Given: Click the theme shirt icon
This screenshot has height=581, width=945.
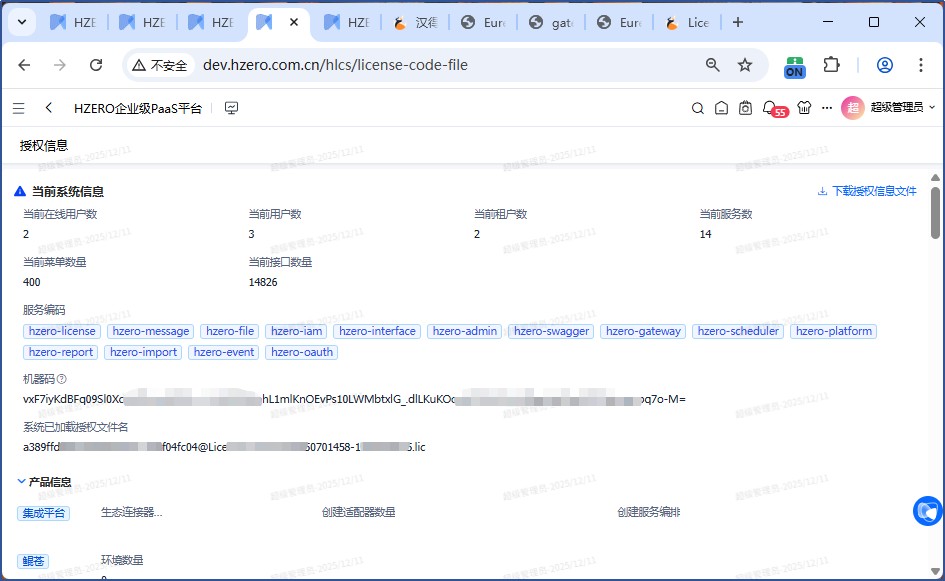Looking at the screenshot, I should pyautogui.click(x=802, y=108).
